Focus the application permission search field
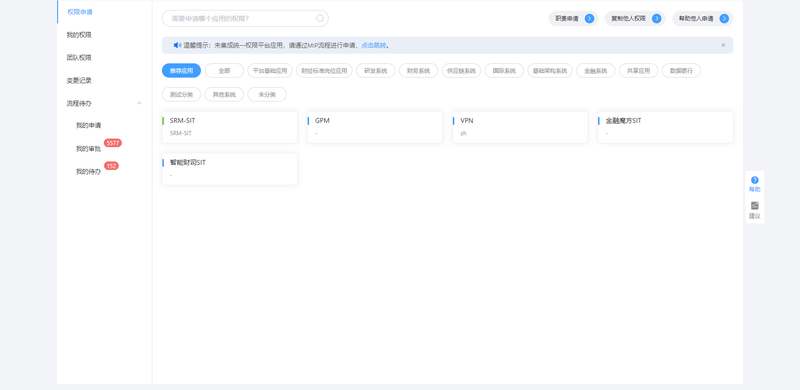Image resolution: width=800 pixels, height=390 pixels. [245, 18]
